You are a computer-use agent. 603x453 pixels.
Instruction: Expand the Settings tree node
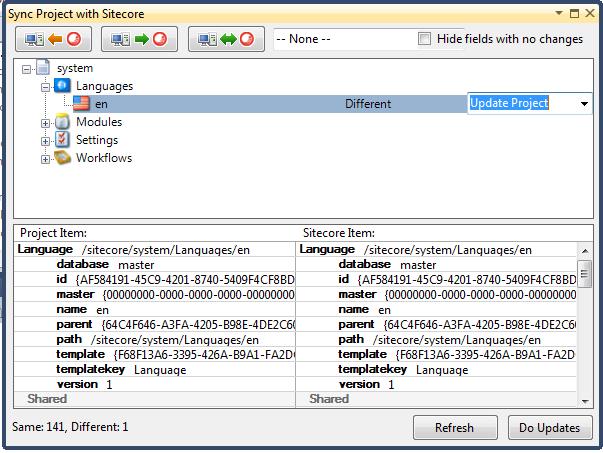[45, 141]
